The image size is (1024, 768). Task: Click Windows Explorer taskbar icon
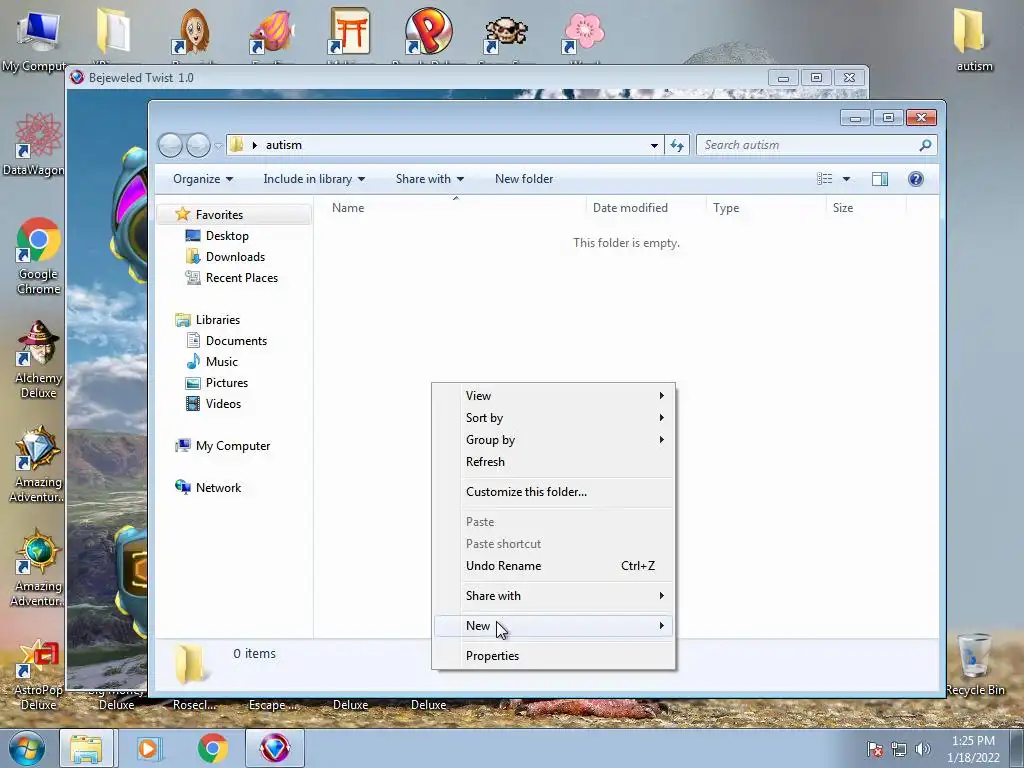(x=86, y=748)
